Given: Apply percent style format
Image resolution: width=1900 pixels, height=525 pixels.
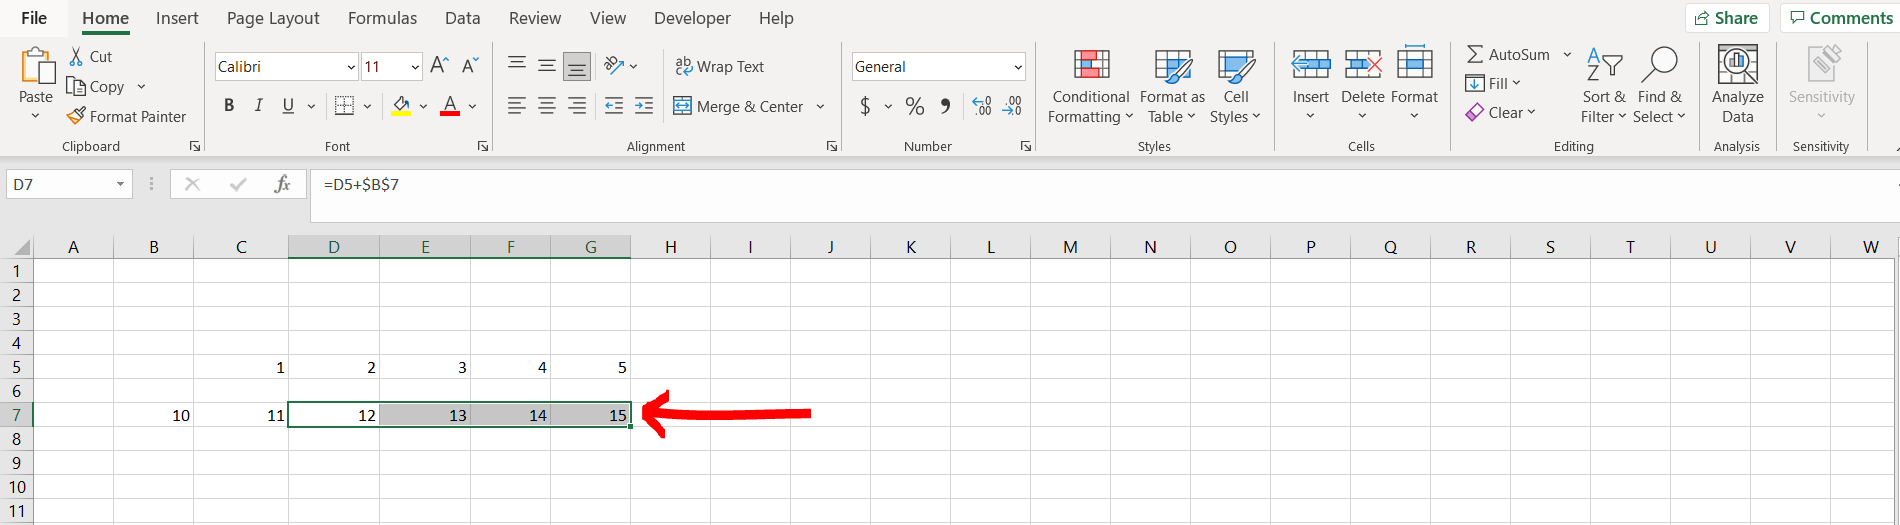Looking at the screenshot, I should pos(915,106).
